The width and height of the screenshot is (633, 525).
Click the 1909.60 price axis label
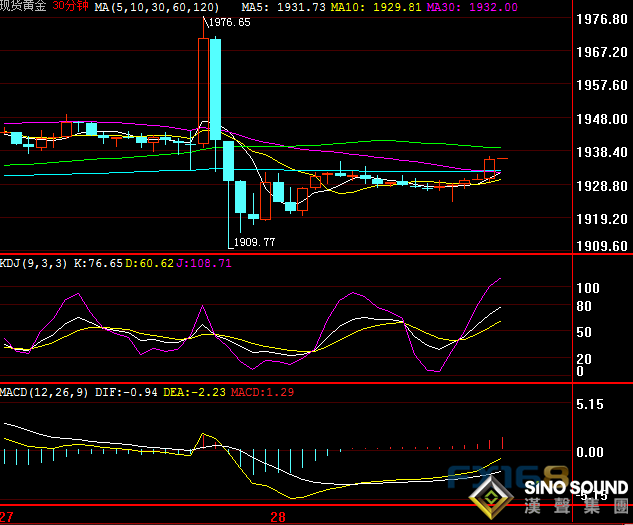pos(602,246)
